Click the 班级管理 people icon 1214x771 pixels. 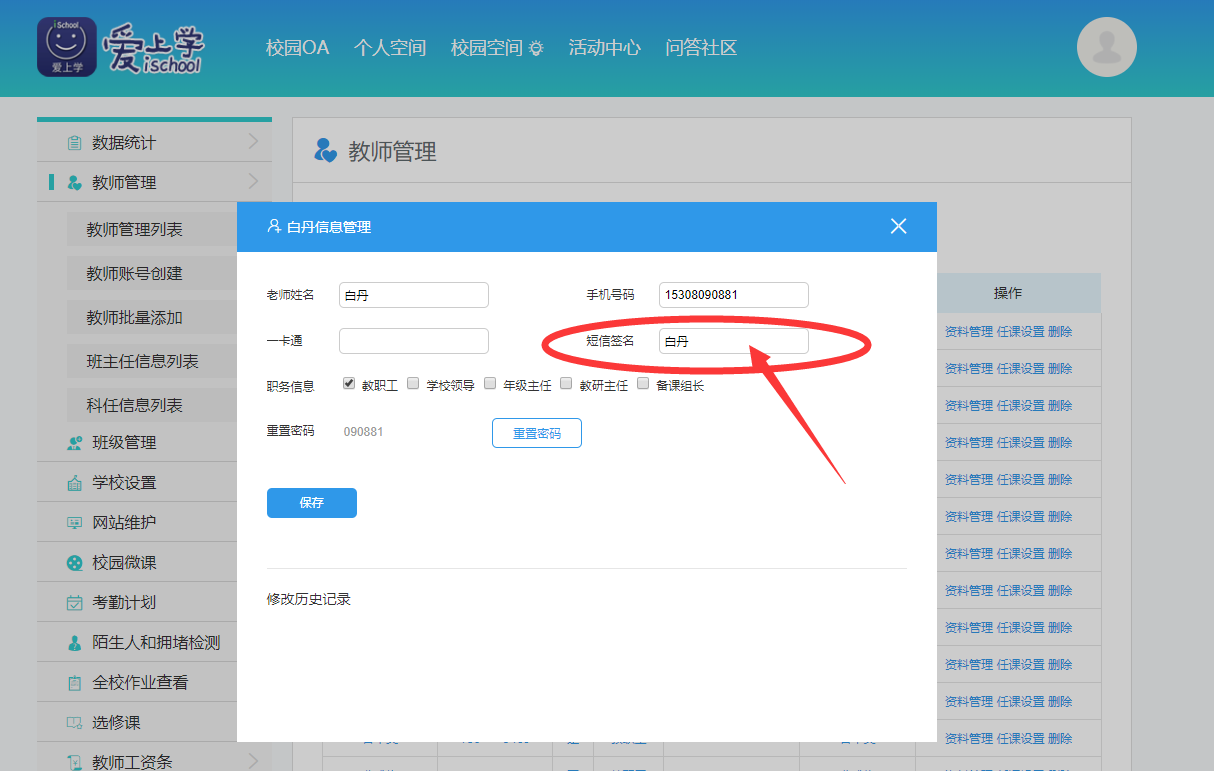pyautogui.click(x=74, y=443)
